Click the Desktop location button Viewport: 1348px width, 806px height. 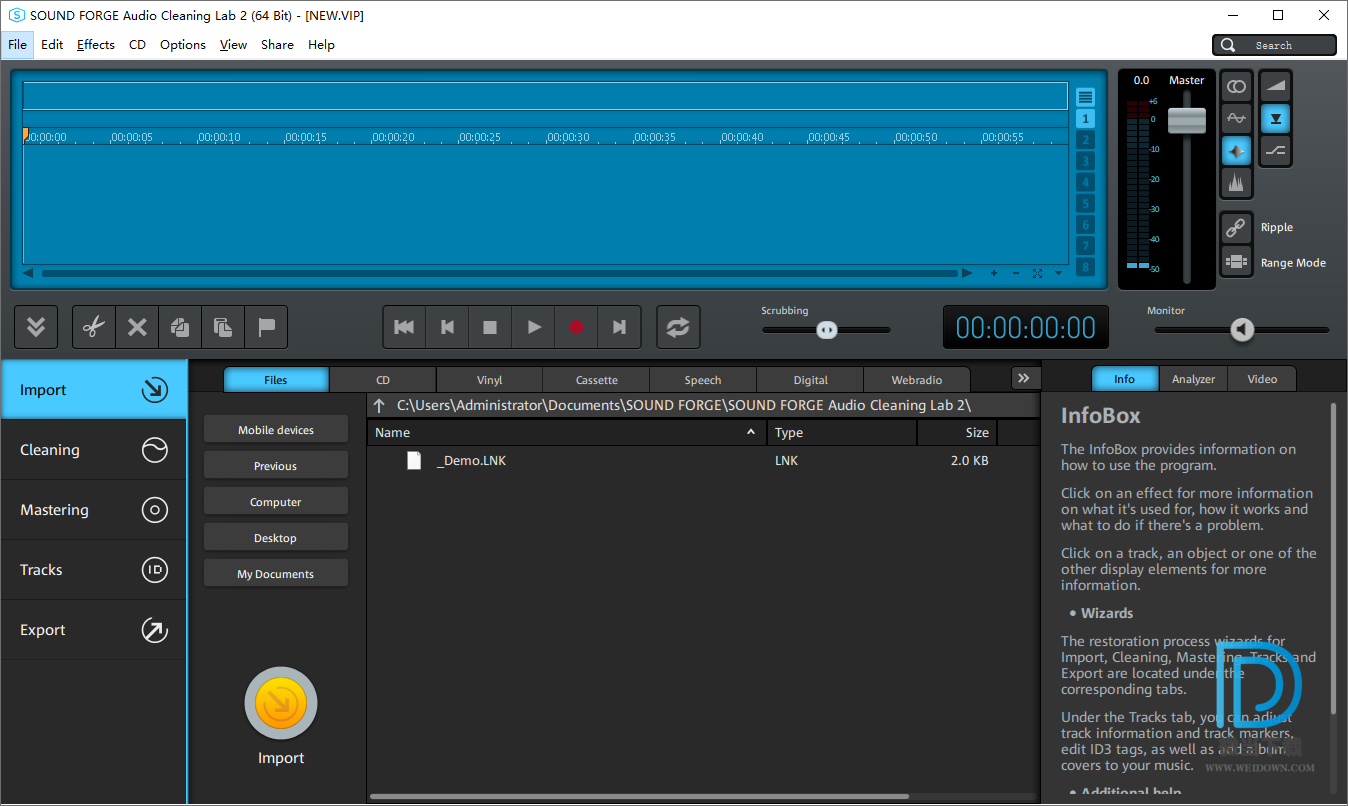[276, 538]
